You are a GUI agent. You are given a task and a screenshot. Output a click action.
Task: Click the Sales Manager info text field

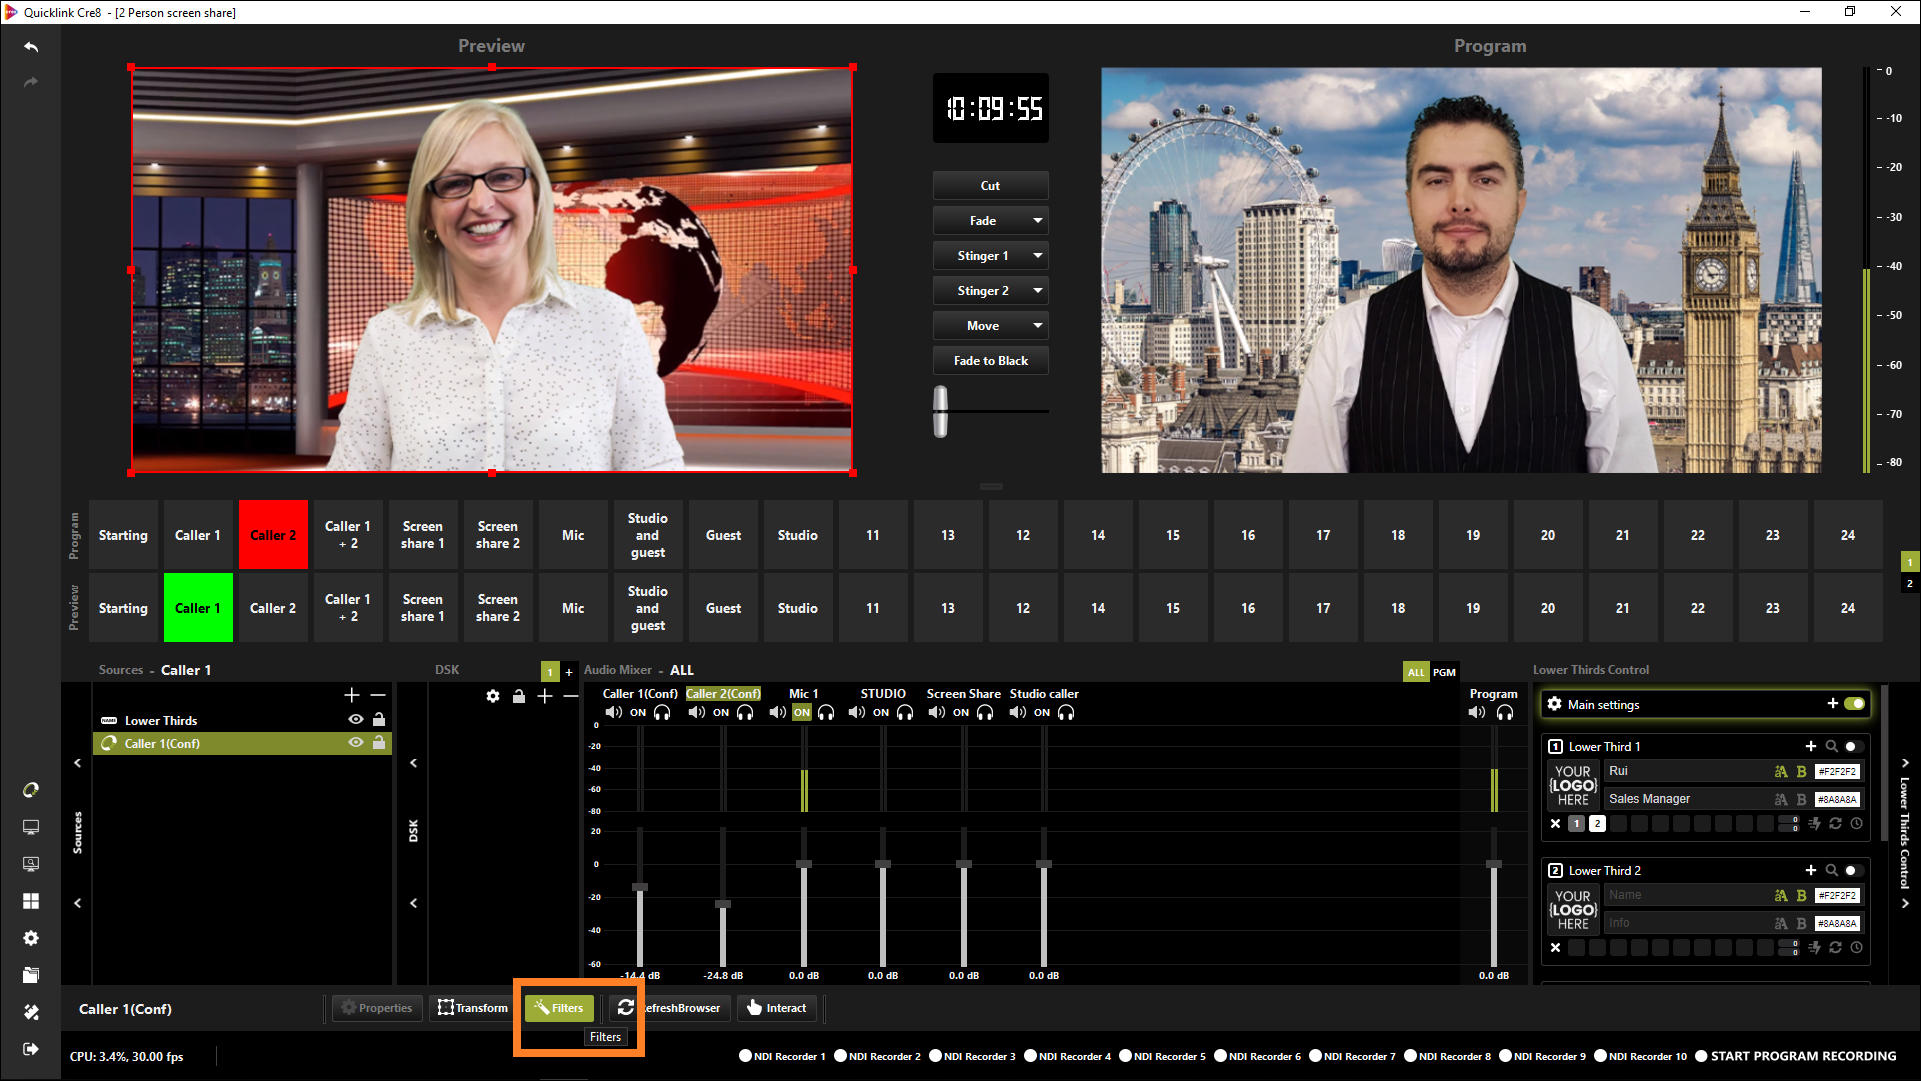pos(1685,799)
